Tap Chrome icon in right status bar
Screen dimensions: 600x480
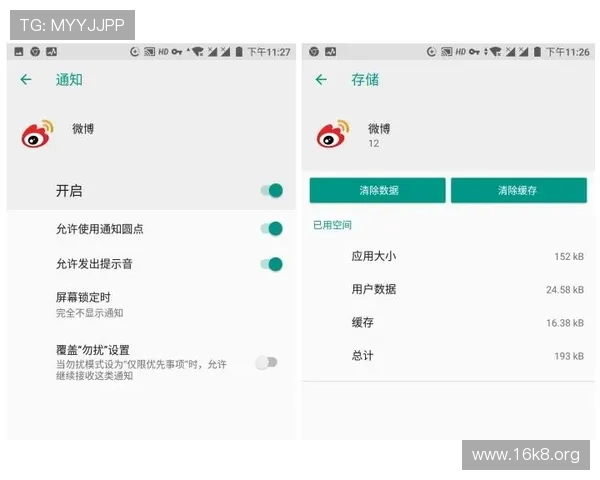[314, 52]
